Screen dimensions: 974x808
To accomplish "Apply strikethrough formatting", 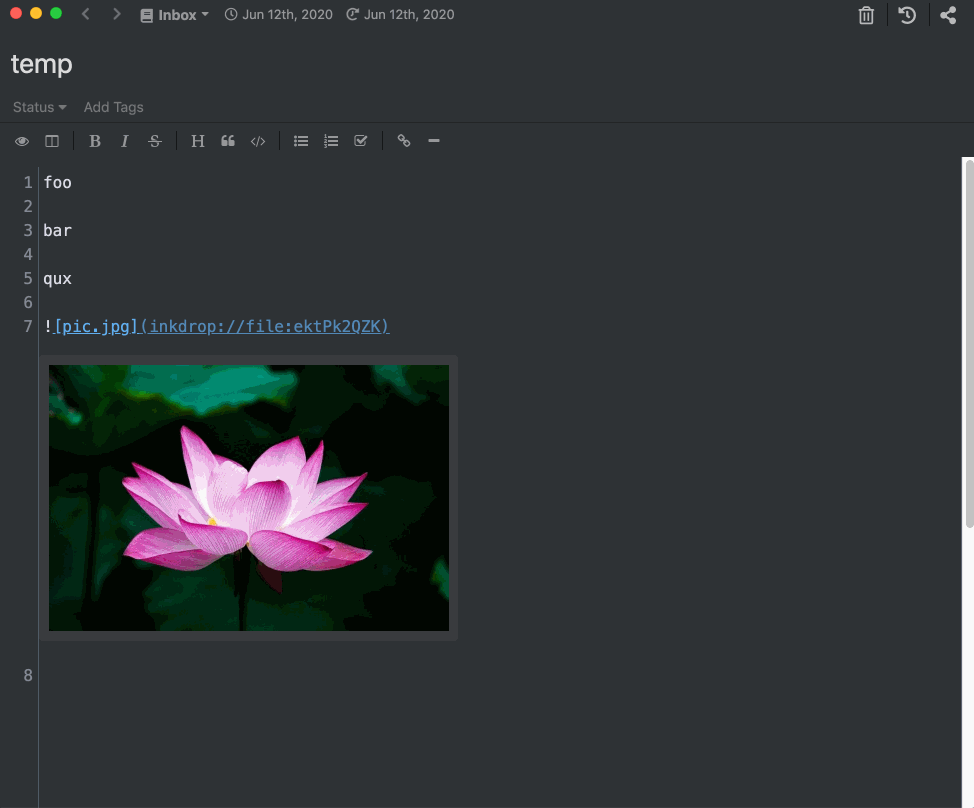I will click(155, 142).
